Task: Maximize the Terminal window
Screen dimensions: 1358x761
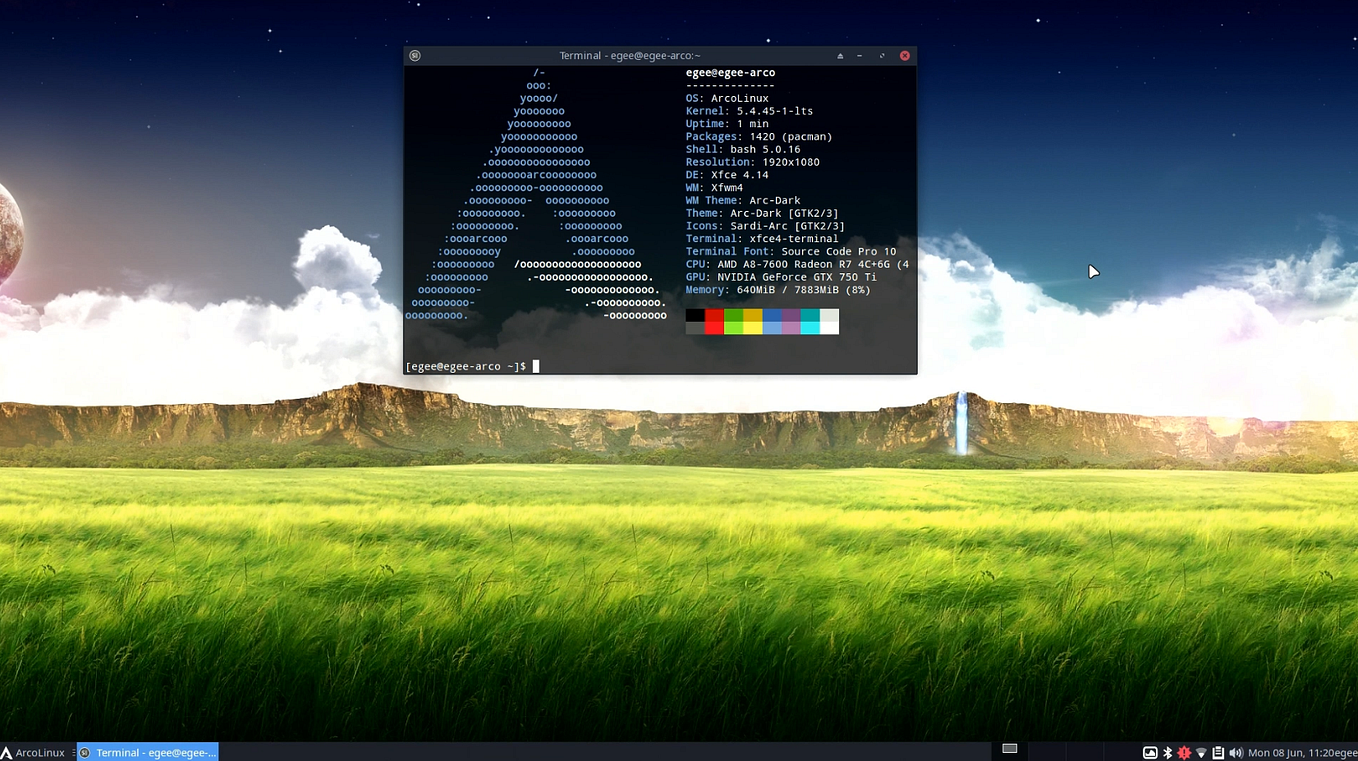Action: pos(882,55)
